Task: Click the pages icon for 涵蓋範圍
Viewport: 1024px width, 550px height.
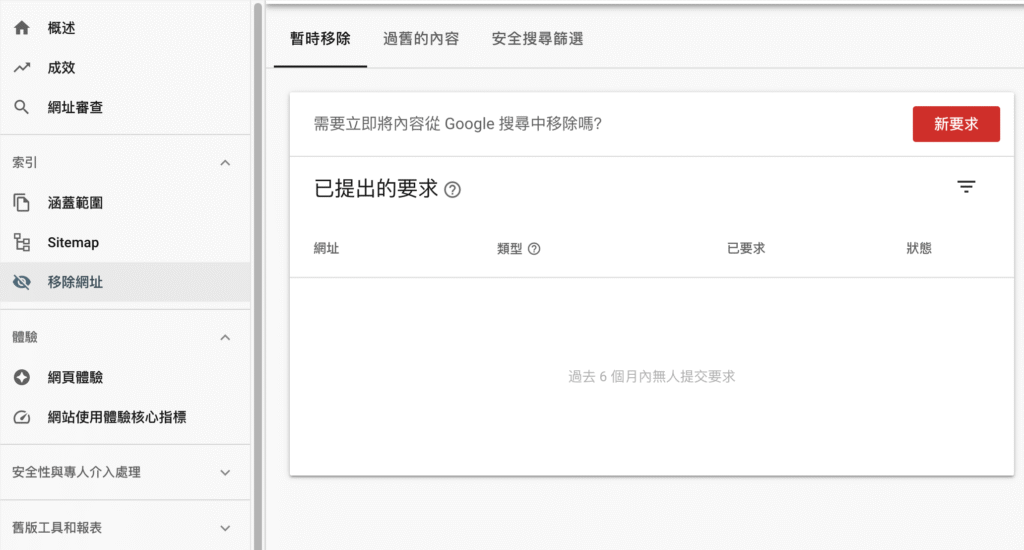Action: click(x=22, y=202)
